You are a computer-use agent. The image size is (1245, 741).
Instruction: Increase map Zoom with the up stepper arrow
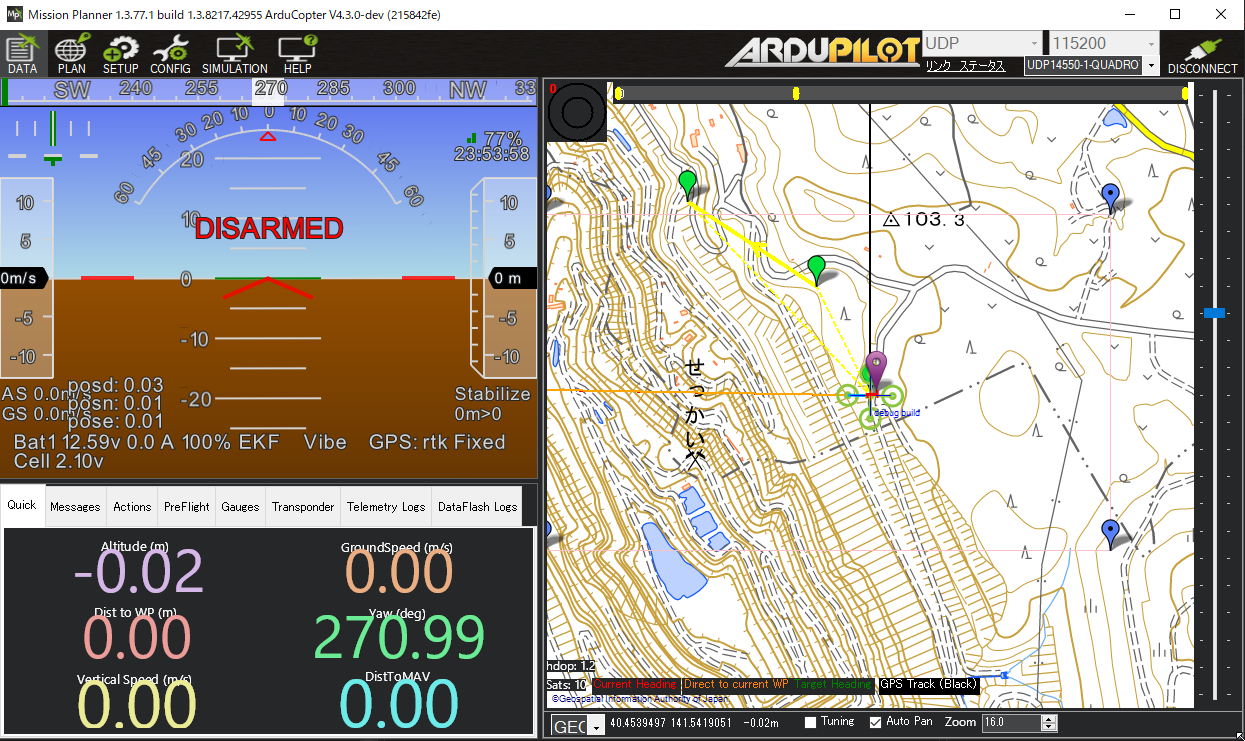click(1049, 718)
